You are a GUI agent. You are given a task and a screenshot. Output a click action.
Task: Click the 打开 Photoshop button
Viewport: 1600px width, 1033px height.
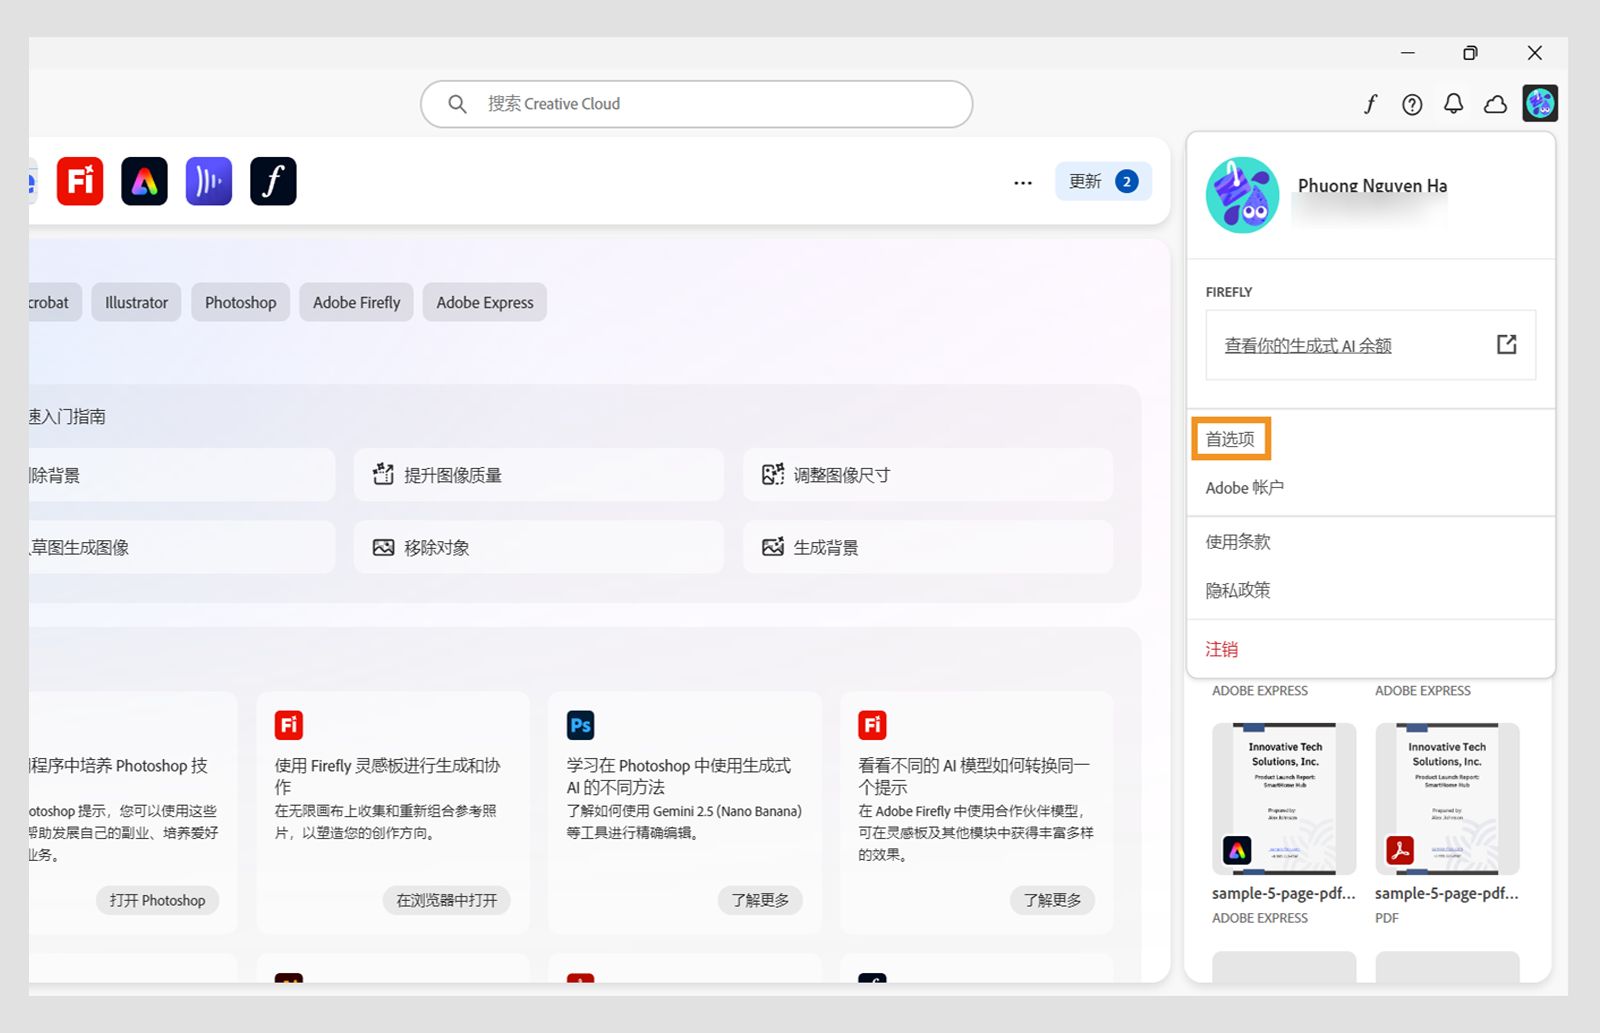157,900
